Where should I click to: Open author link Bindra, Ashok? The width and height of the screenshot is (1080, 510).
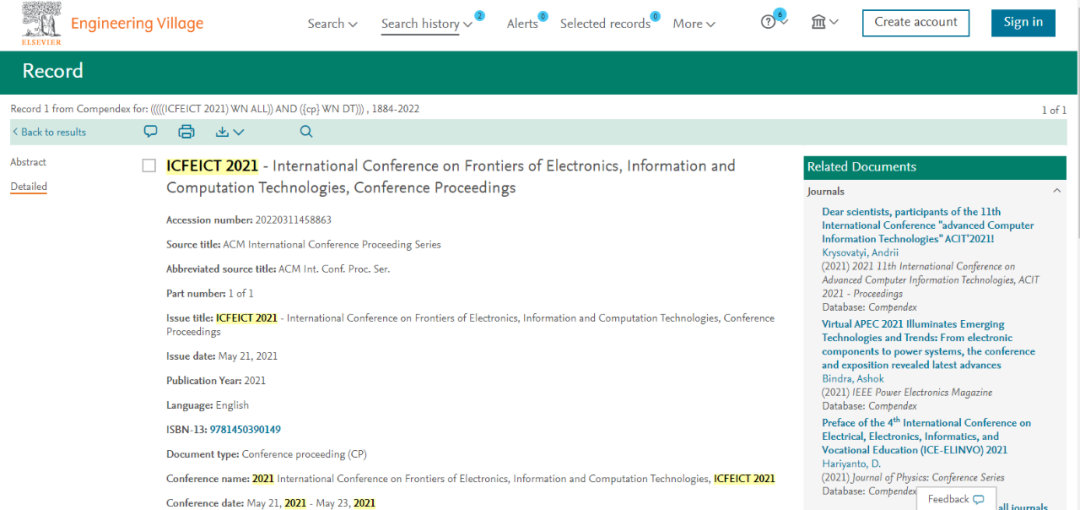(x=853, y=378)
